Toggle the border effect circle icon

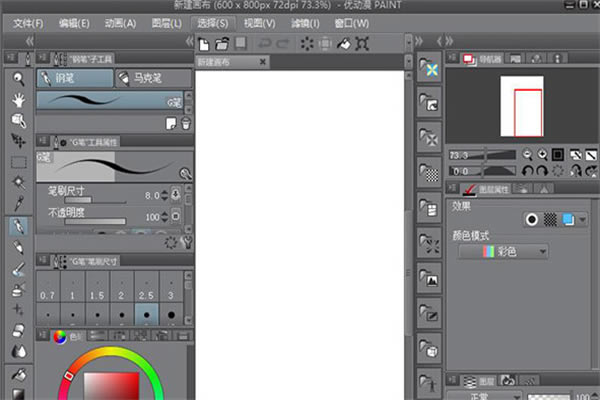[531, 219]
